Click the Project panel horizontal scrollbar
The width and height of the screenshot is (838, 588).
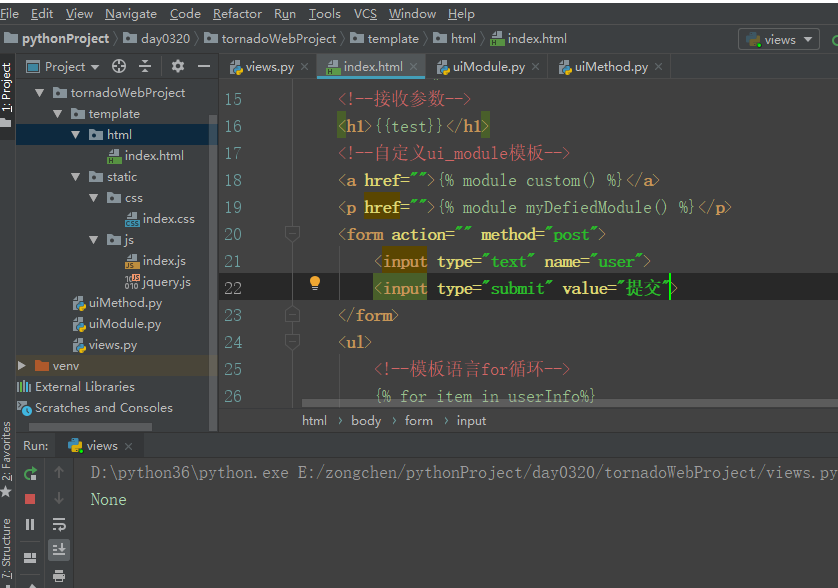pos(90,427)
